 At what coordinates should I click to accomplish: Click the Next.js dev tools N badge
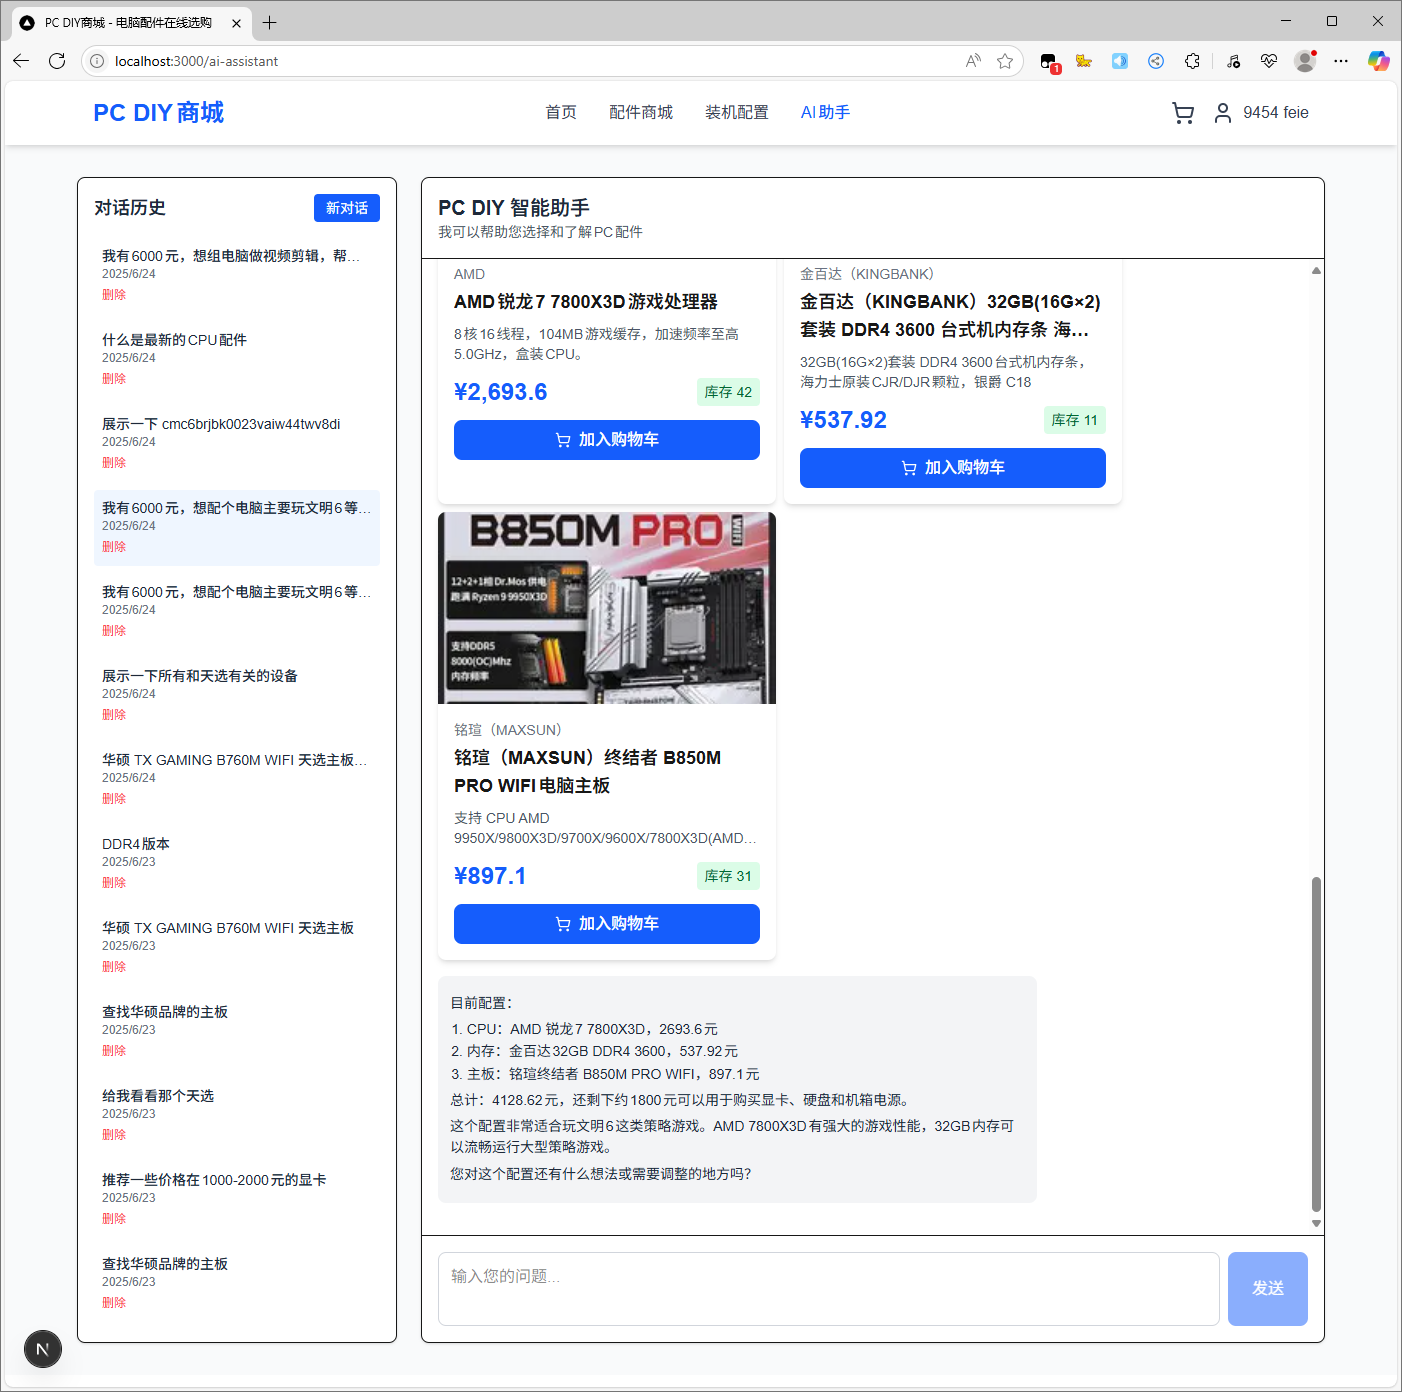pyautogui.click(x=43, y=1349)
